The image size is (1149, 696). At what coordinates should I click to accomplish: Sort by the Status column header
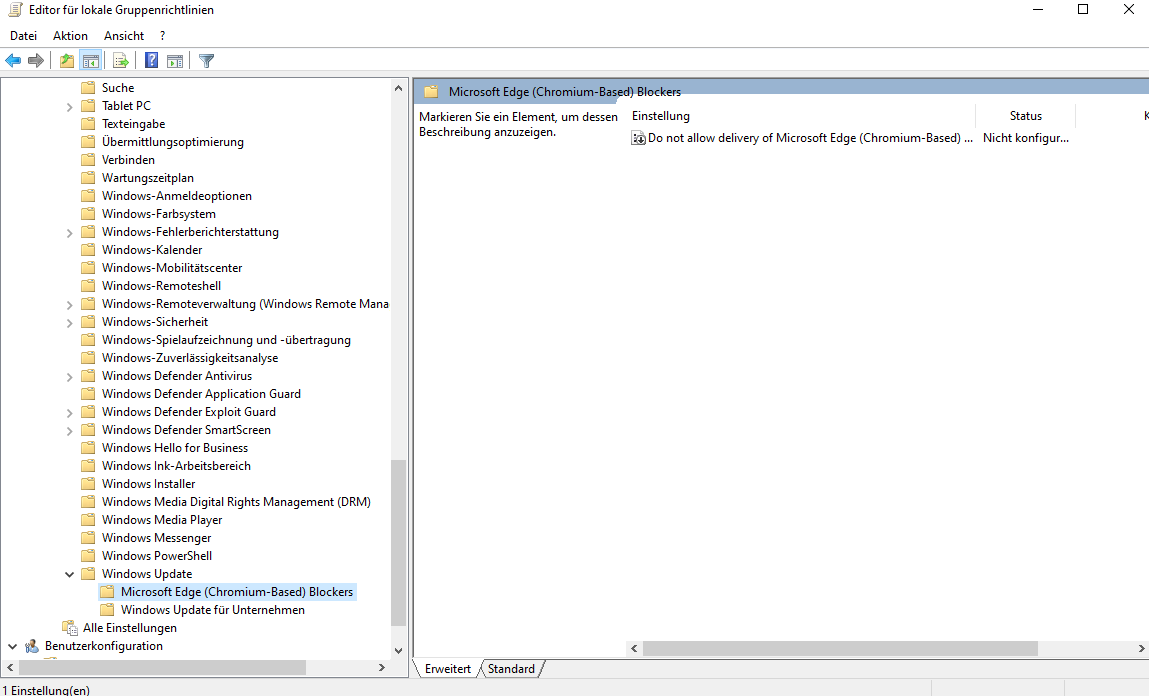[x=1025, y=116]
